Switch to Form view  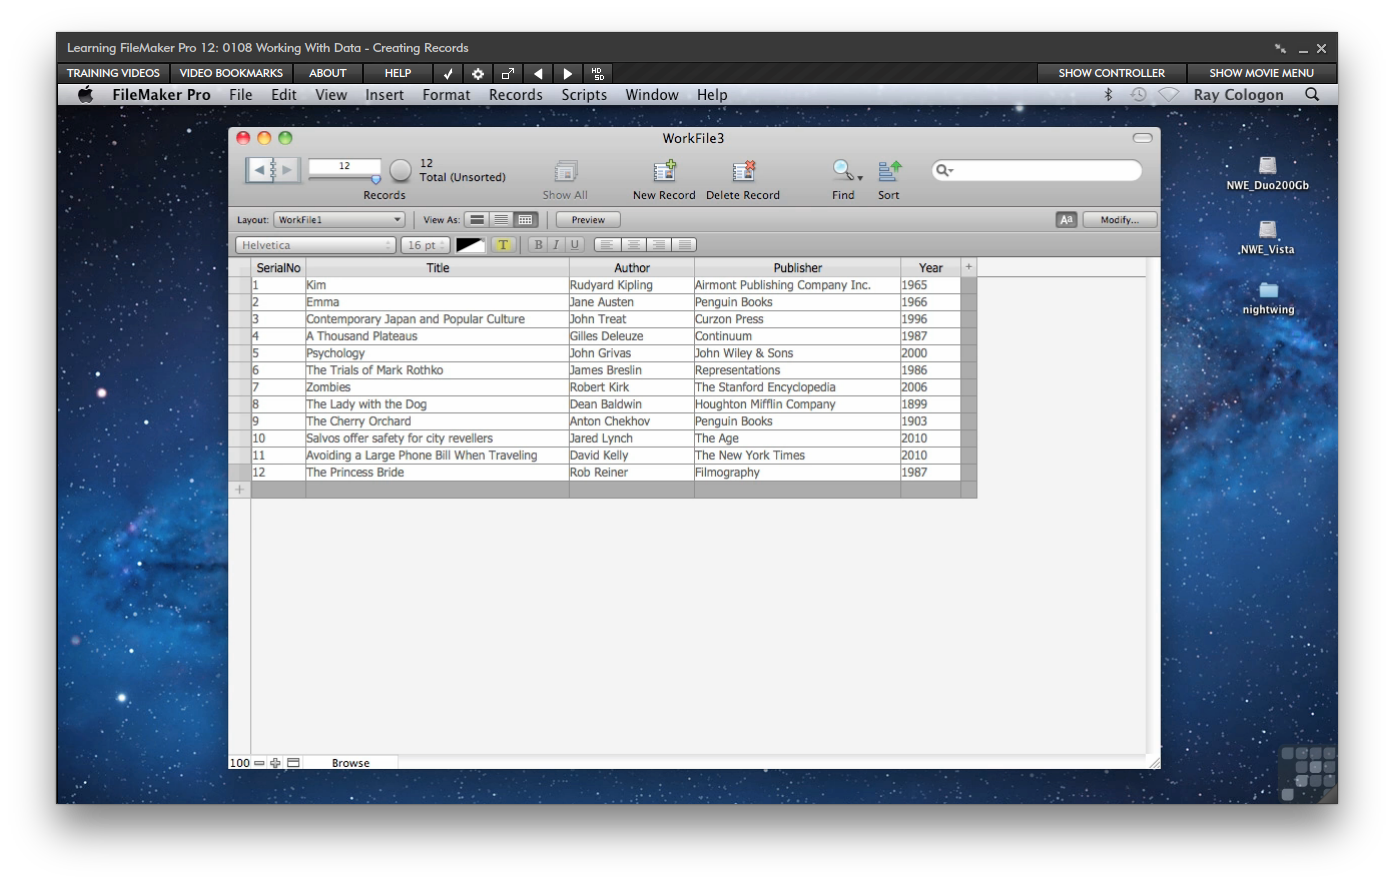pyautogui.click(x=477, y=220)
